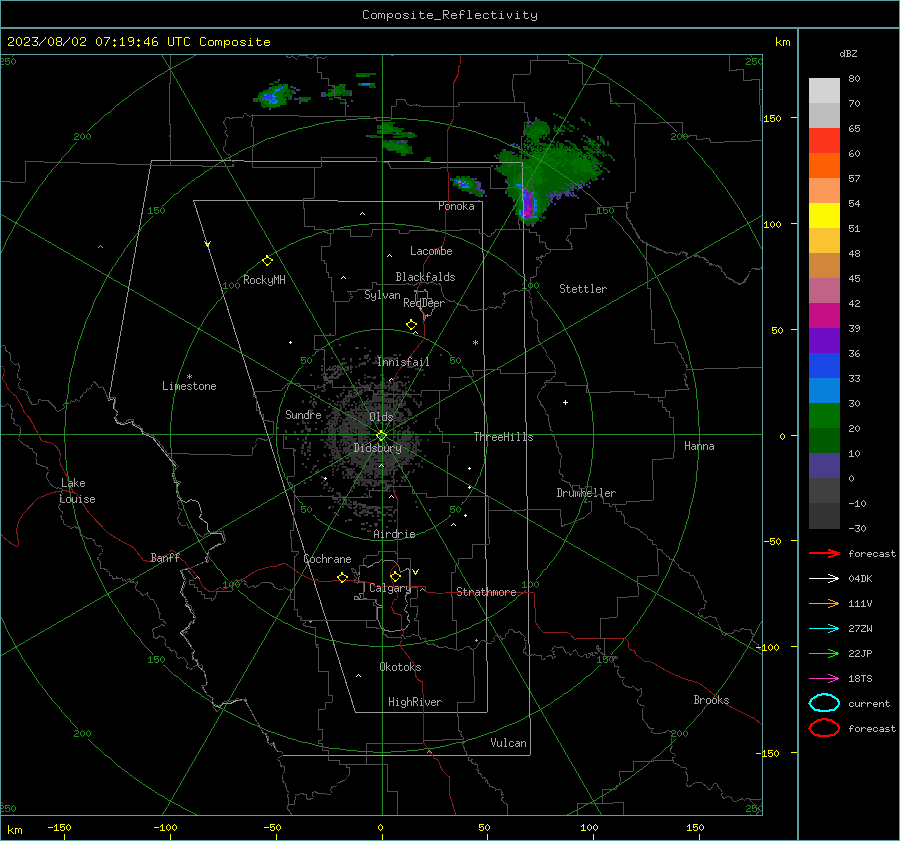Click the yellow radar site marker at Didsbury
Screen dimensions: 900x841
coord(381,436)
